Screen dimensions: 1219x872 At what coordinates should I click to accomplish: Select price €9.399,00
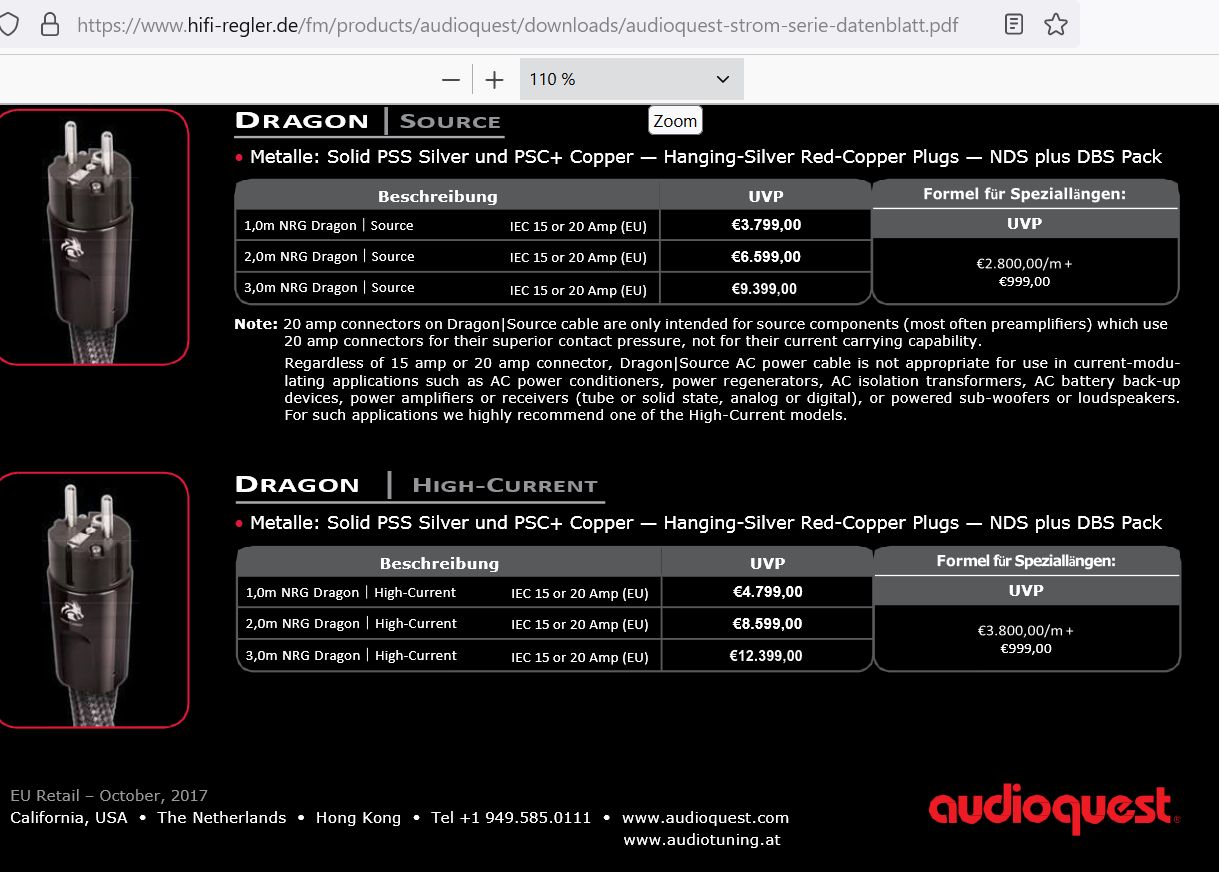coord(764,289)
